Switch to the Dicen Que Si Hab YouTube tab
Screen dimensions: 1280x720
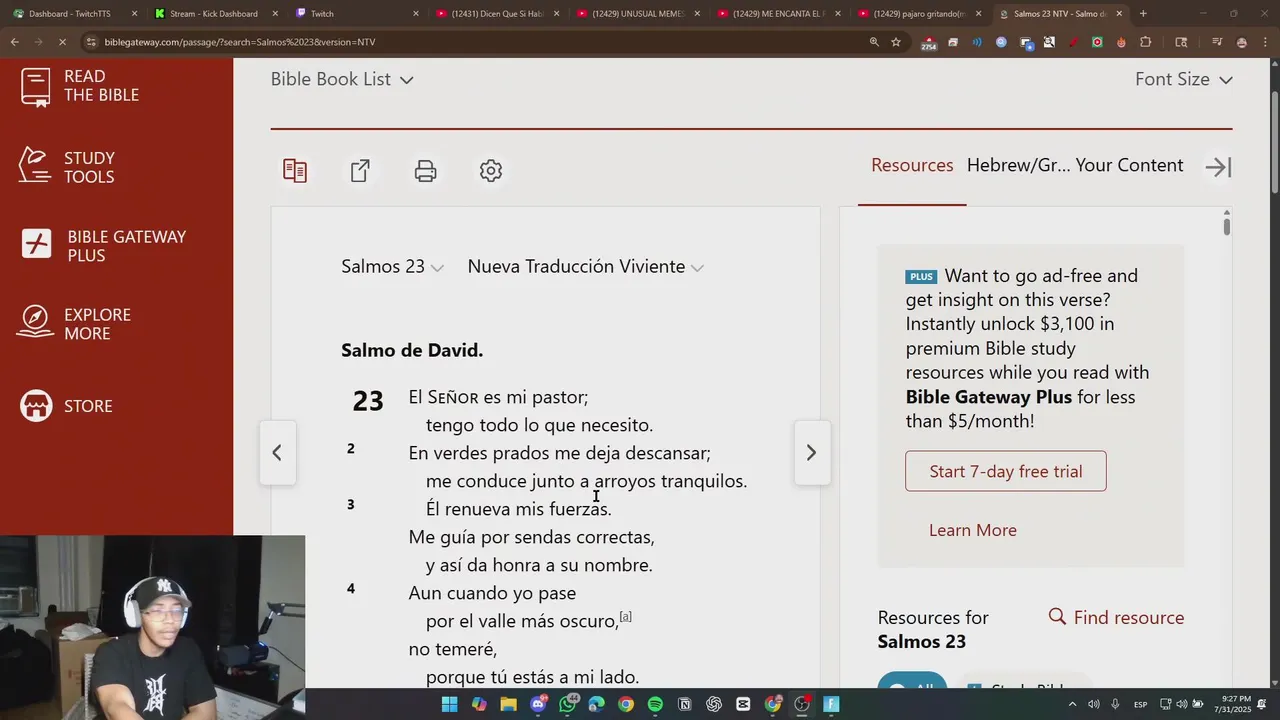click(497, 14)
